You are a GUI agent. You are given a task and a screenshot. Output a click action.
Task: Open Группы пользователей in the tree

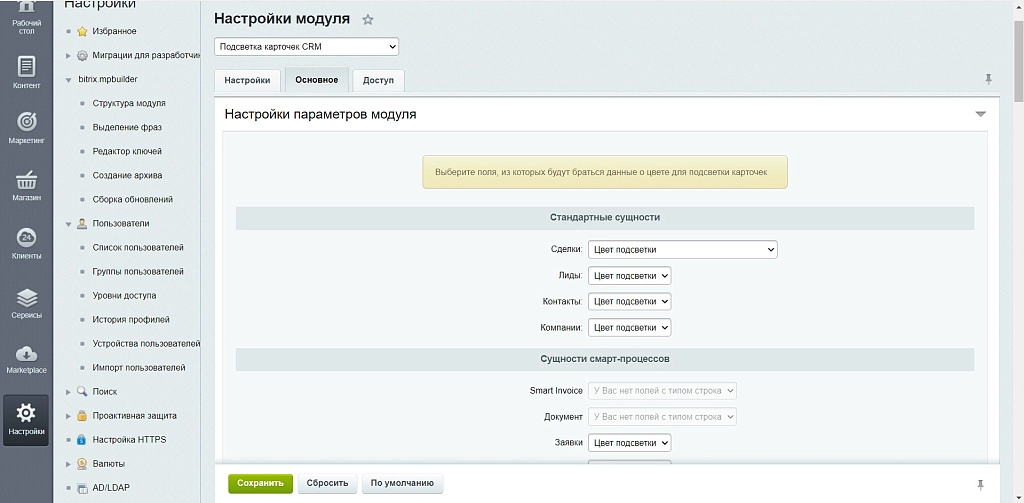[138, 271]
